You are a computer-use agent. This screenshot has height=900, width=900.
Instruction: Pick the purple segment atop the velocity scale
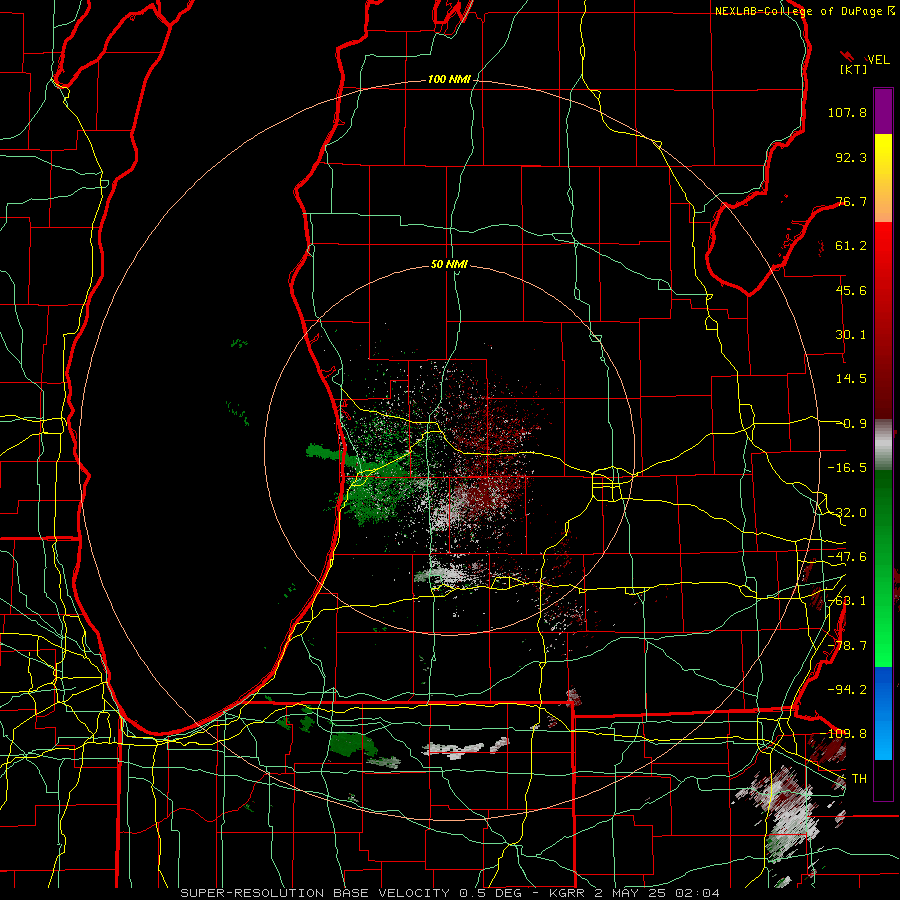(x=883, y=111)
